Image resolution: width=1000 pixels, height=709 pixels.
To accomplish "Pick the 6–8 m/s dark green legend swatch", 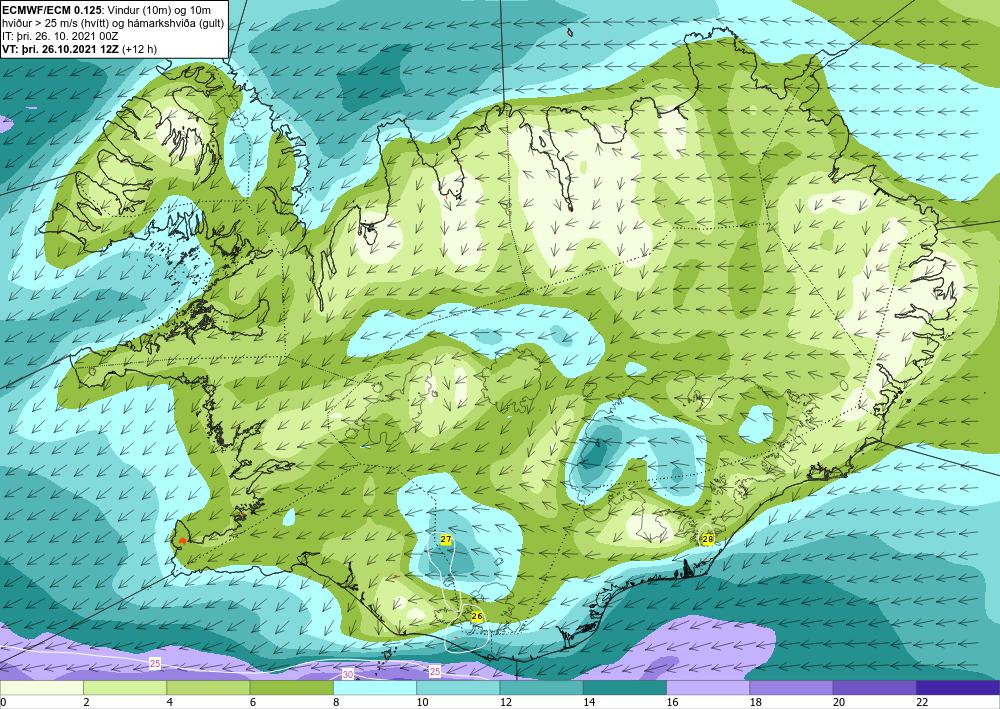I will [291, 688].
